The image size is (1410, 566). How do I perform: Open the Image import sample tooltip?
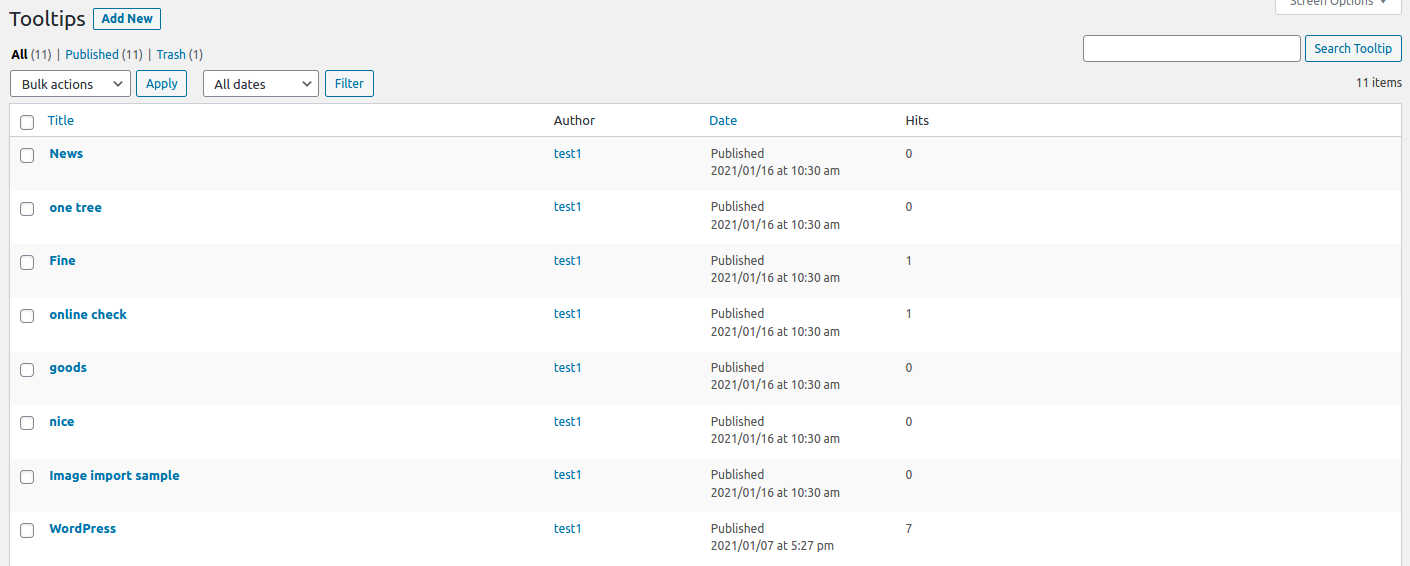pos(114,476)
